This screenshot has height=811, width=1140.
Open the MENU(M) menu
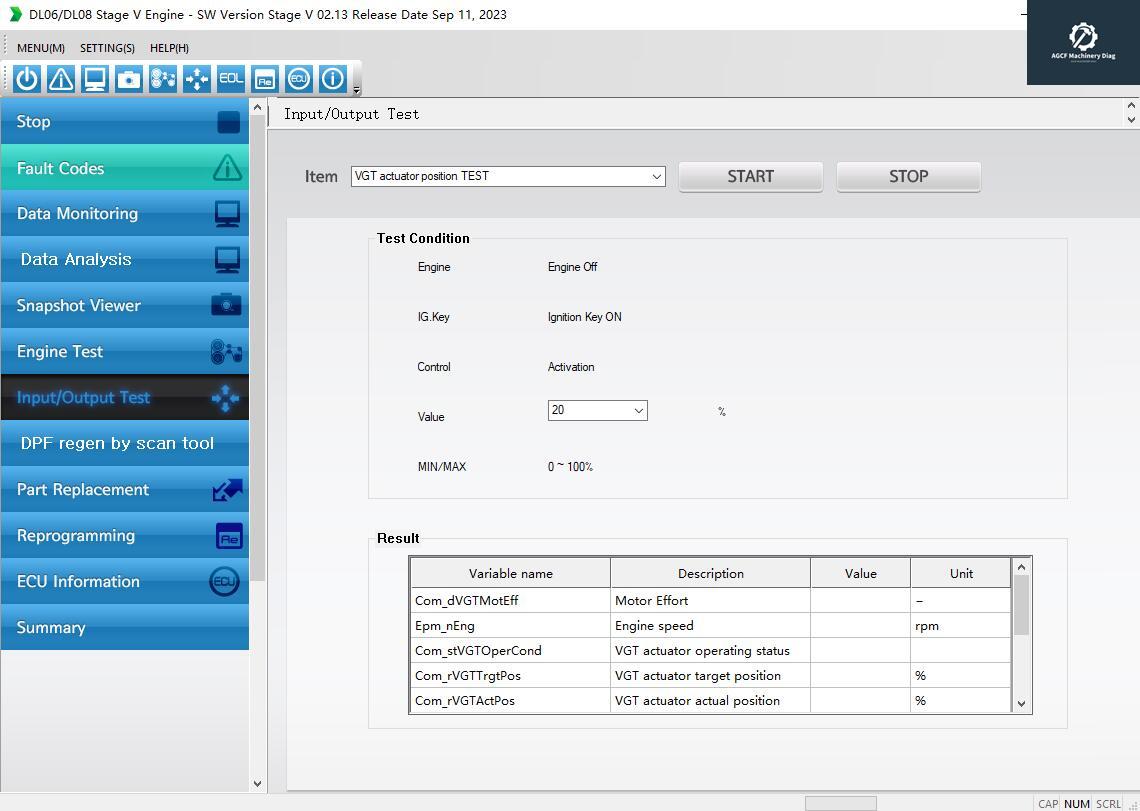[x=41, y=48]
